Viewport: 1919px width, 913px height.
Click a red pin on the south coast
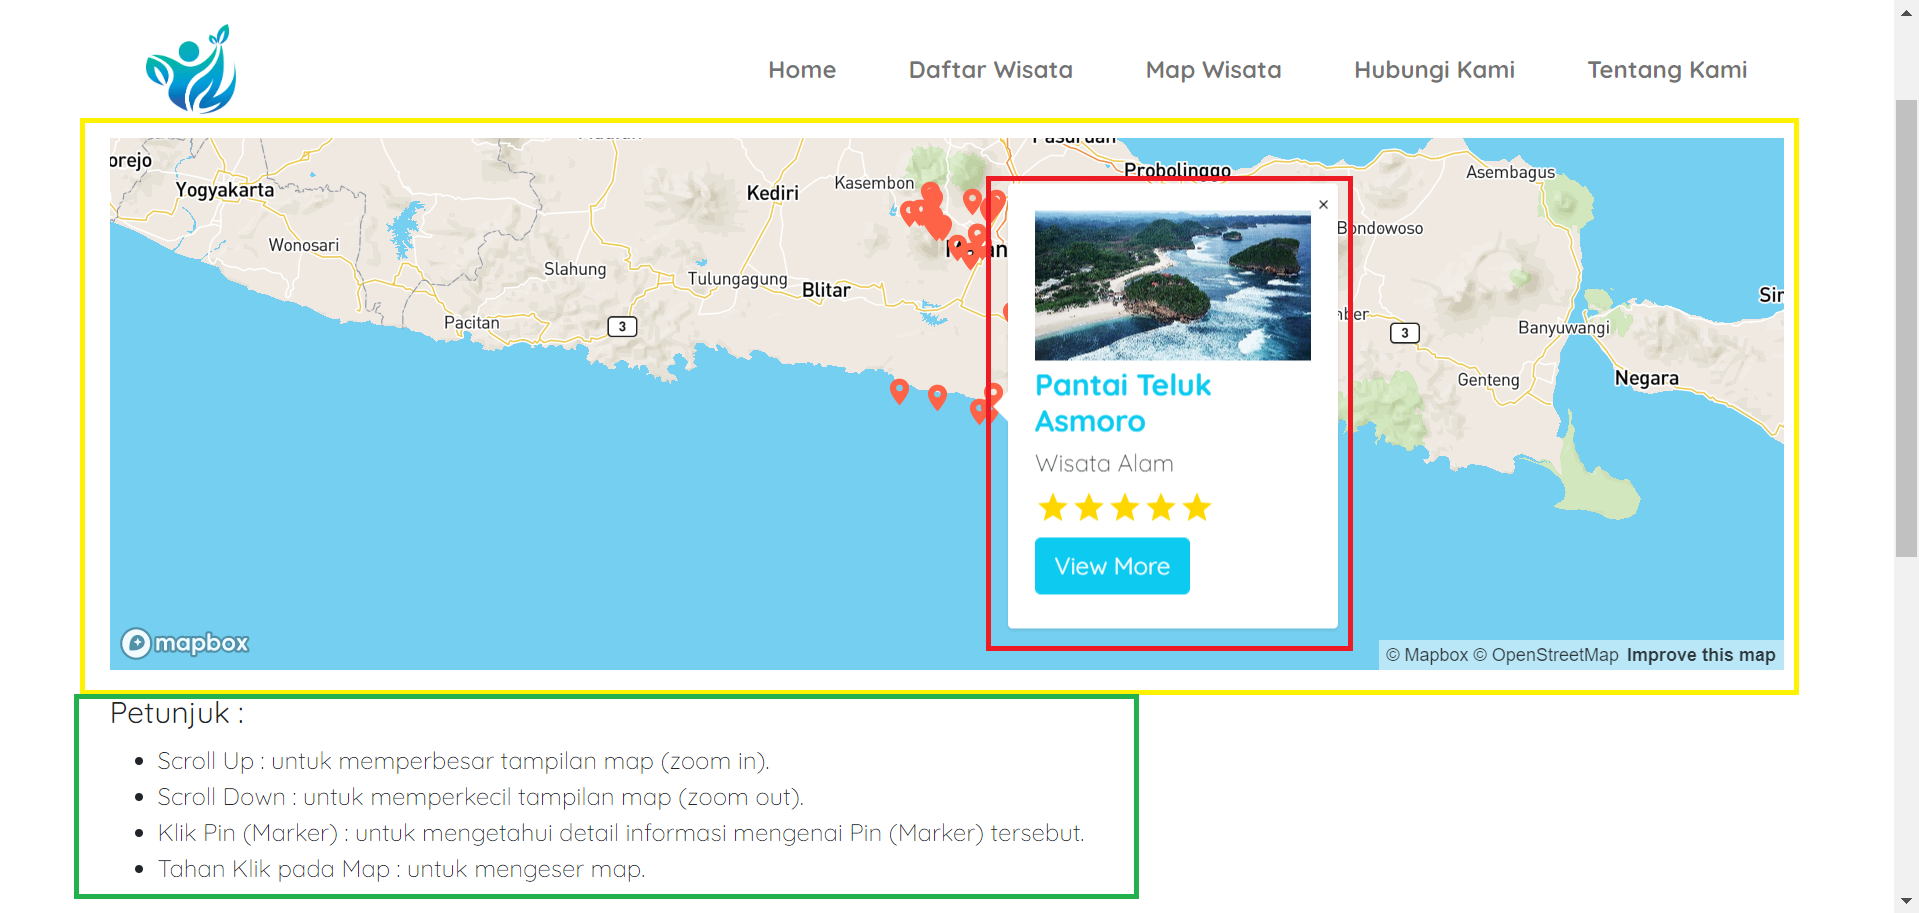tap(900, 391)
